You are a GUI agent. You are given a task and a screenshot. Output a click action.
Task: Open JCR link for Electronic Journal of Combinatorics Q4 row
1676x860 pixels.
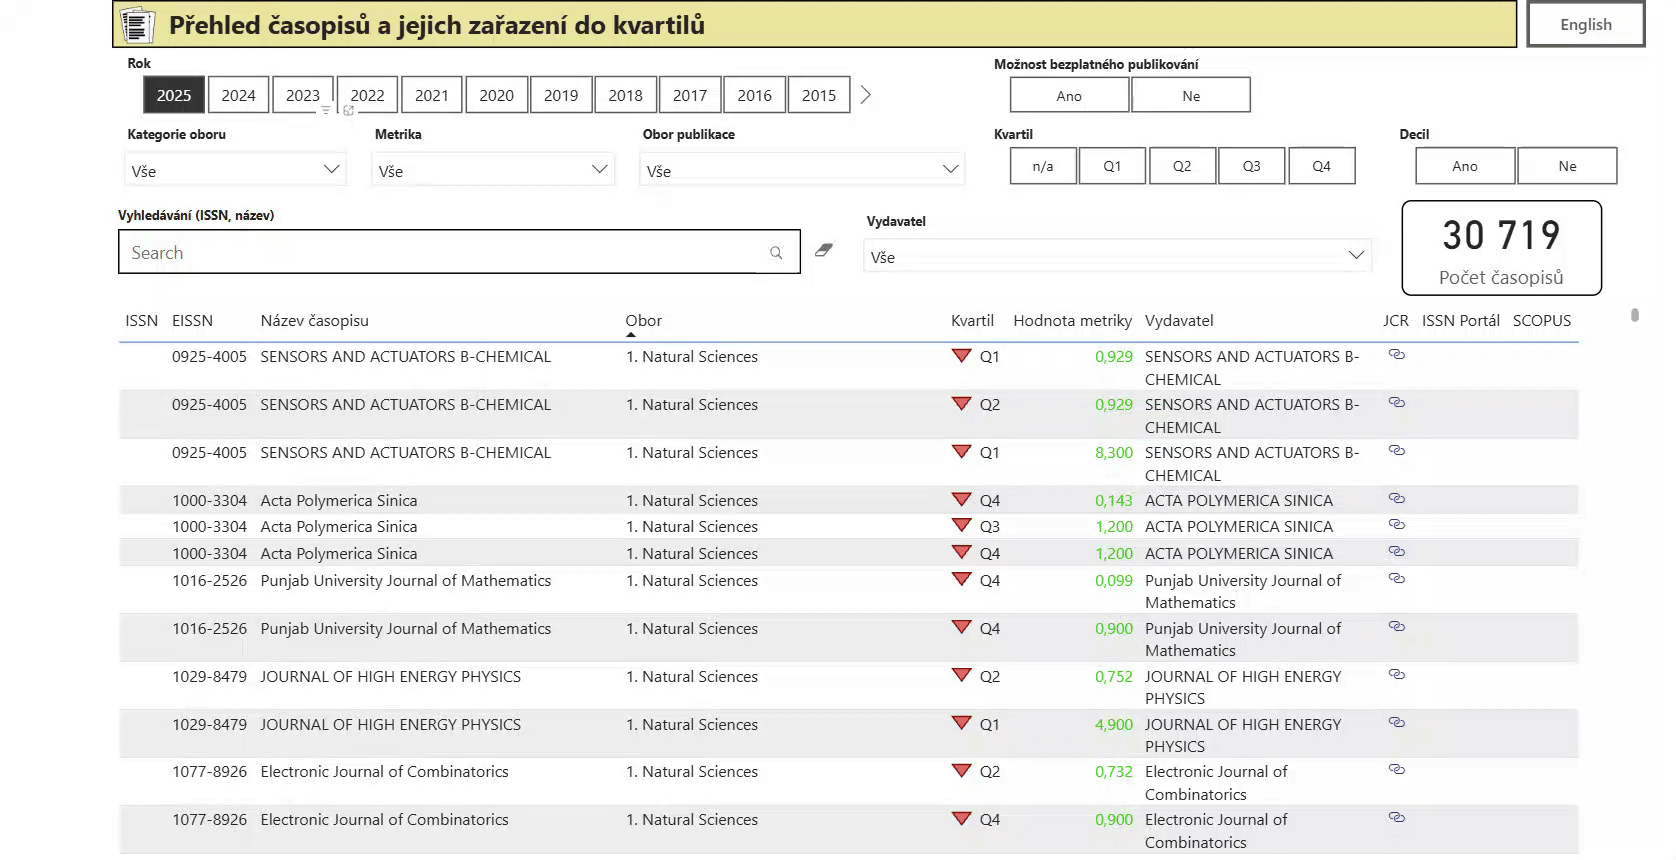pos(1397,818)
